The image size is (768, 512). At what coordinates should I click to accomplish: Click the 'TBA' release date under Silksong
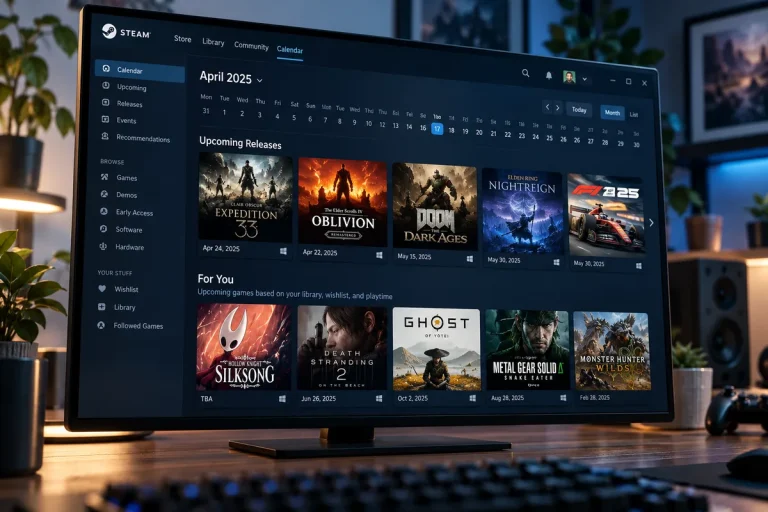click(x=206, y=399)
